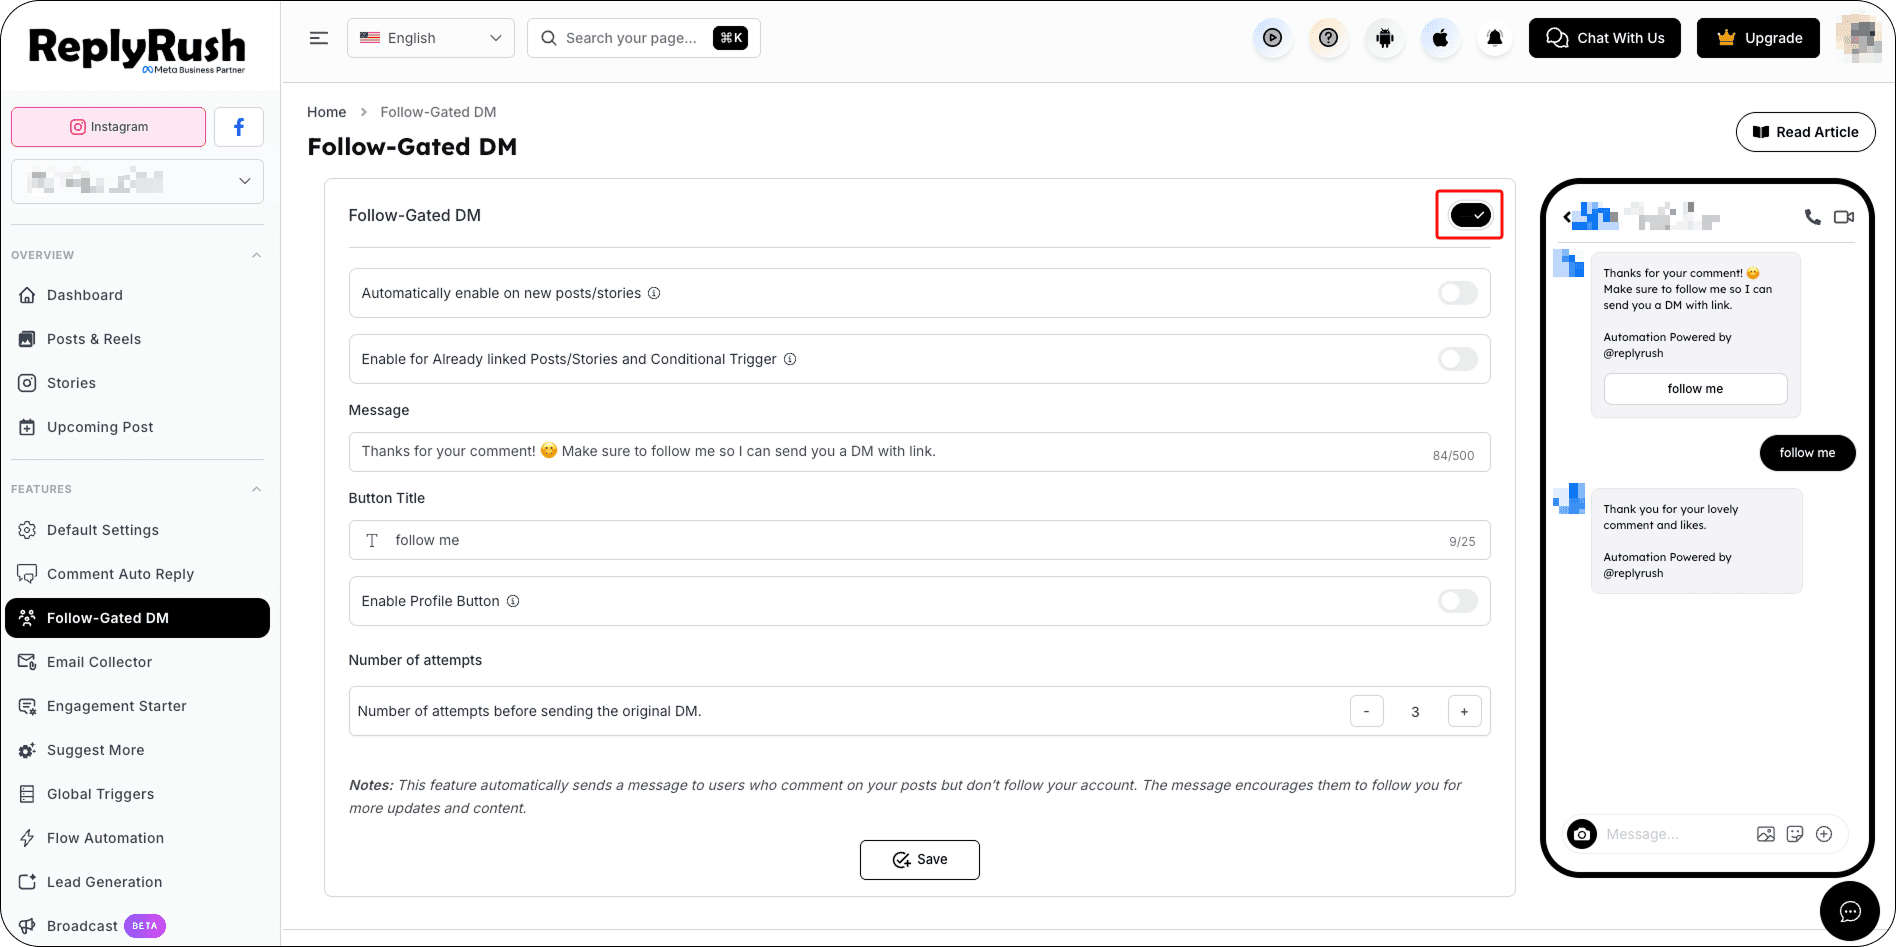
Task: Click the Android app icon
Action: [x=1384, y=38]
